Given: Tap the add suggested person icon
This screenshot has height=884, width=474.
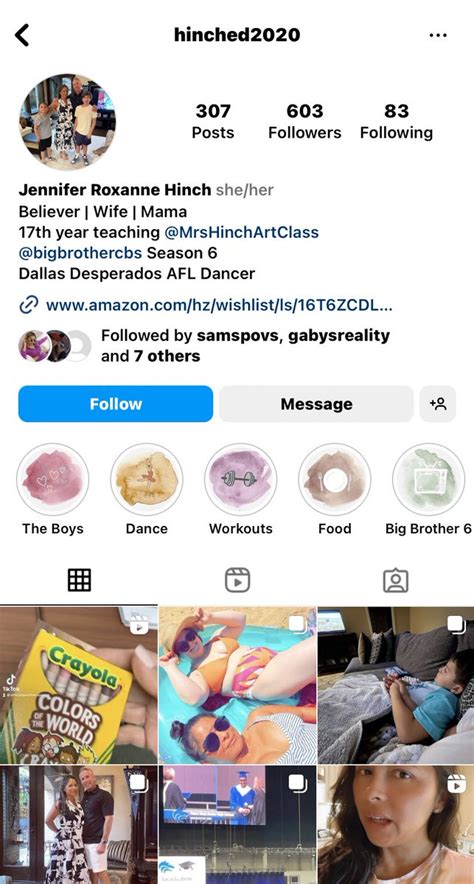Looking at the screenshot, I should (438, 404).
